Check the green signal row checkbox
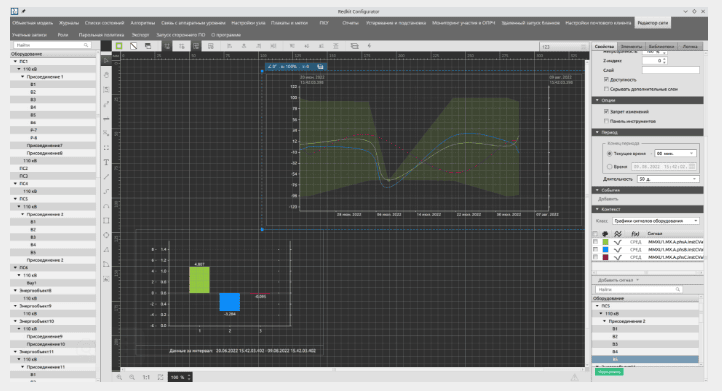The height and width of the screenshot is (391, 722). [x=595, y=242]
